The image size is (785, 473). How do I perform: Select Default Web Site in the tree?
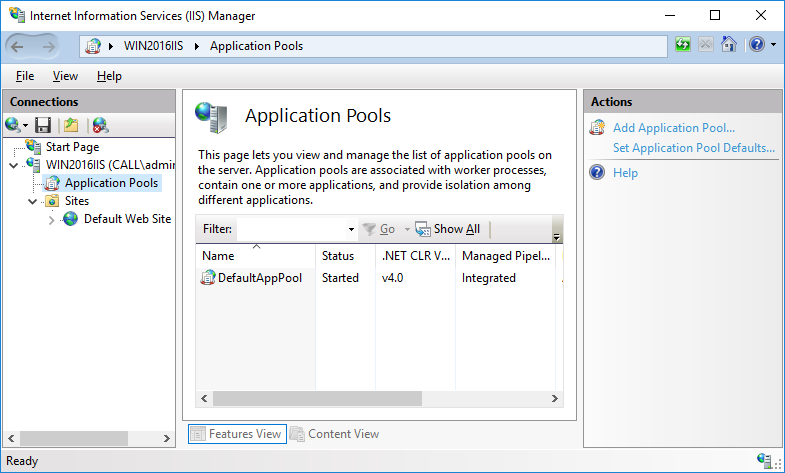click(127, 219)
